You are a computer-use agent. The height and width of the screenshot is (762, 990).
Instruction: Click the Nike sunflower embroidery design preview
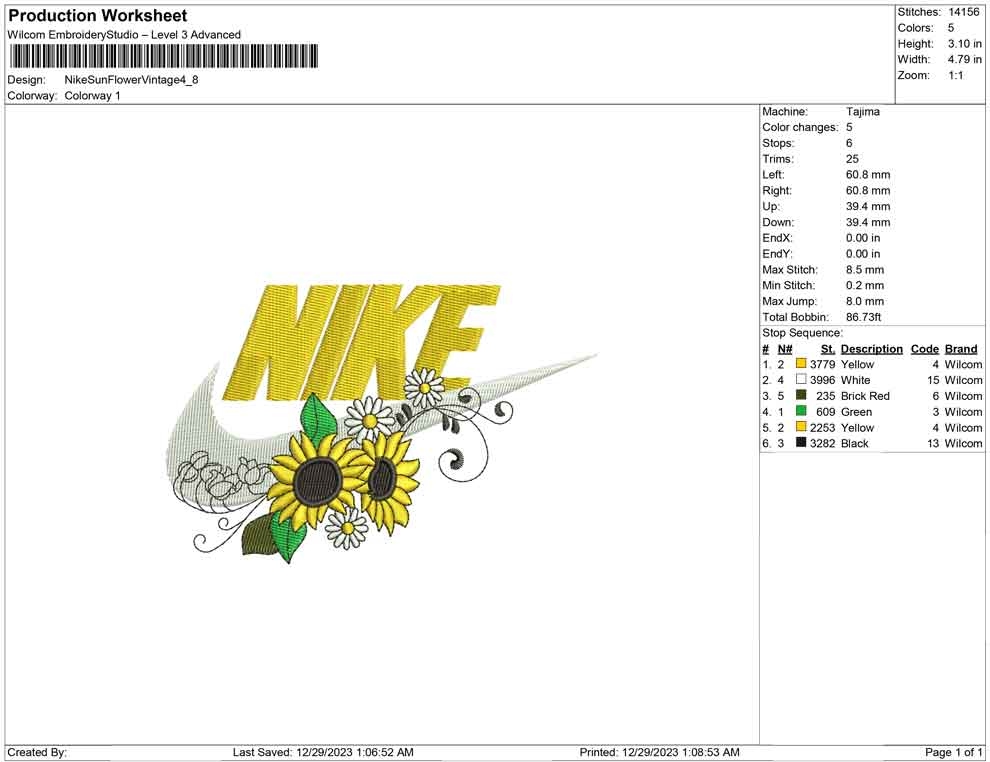tap(381, 423)
